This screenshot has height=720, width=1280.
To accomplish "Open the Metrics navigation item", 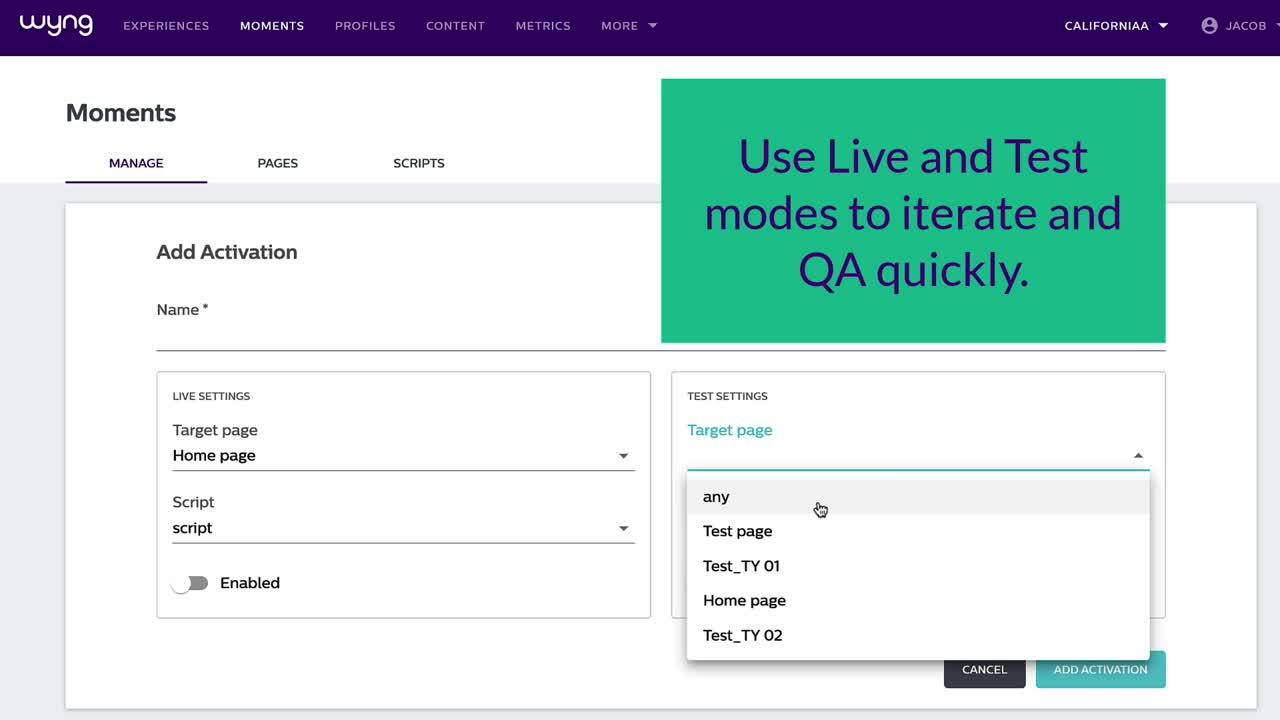I will [543, 26].
